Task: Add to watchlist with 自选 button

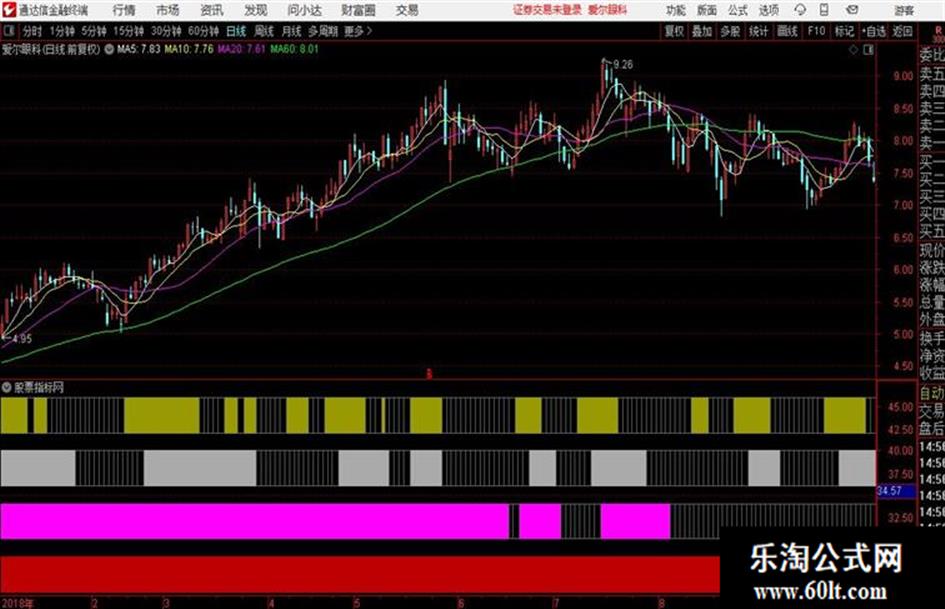Action: 874,31
